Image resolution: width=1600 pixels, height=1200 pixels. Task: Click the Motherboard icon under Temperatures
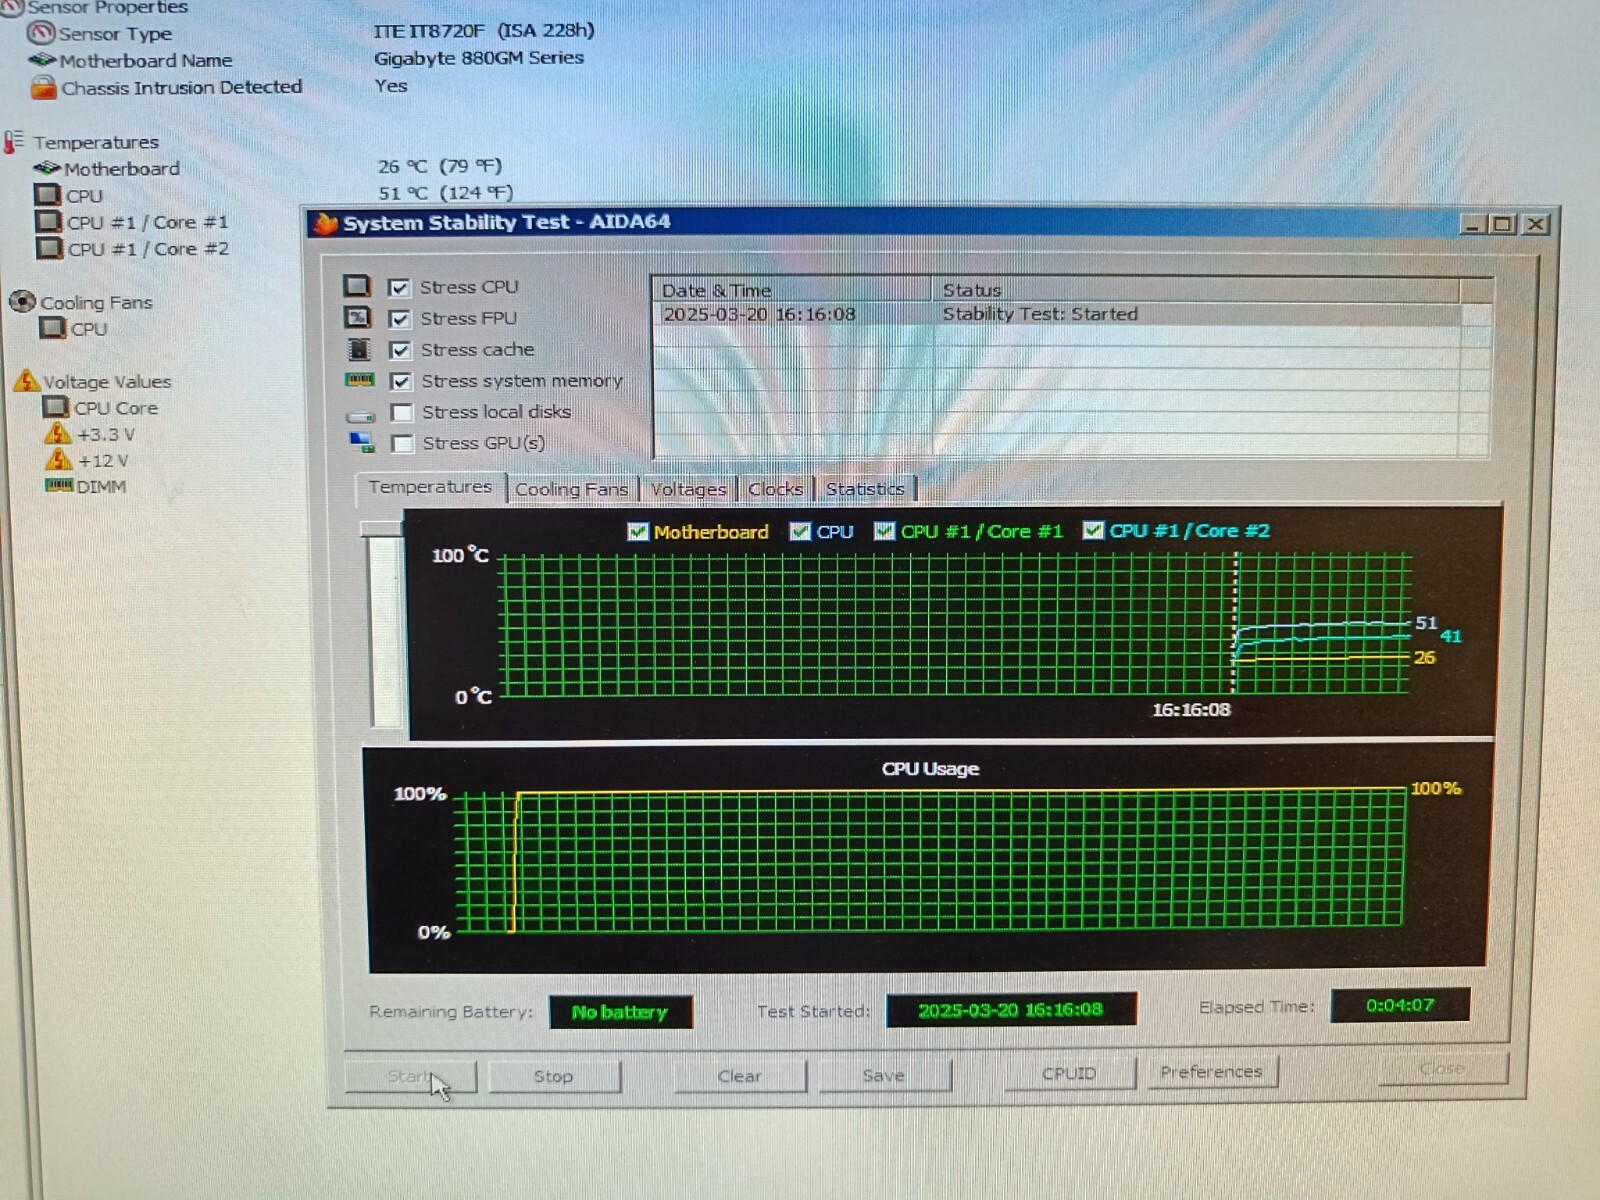47,168
